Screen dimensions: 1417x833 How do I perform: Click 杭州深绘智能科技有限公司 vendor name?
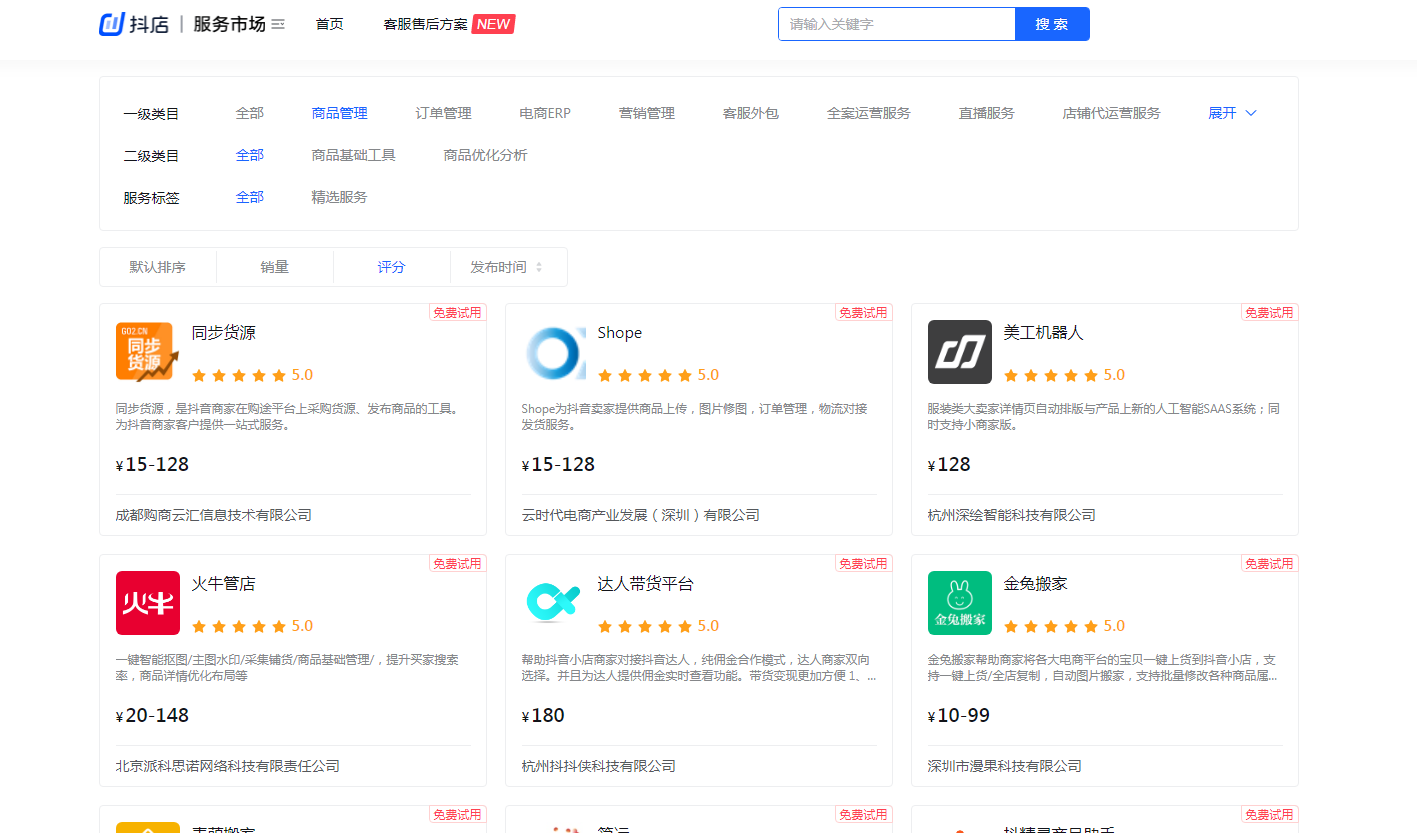tap(1012, 515)
